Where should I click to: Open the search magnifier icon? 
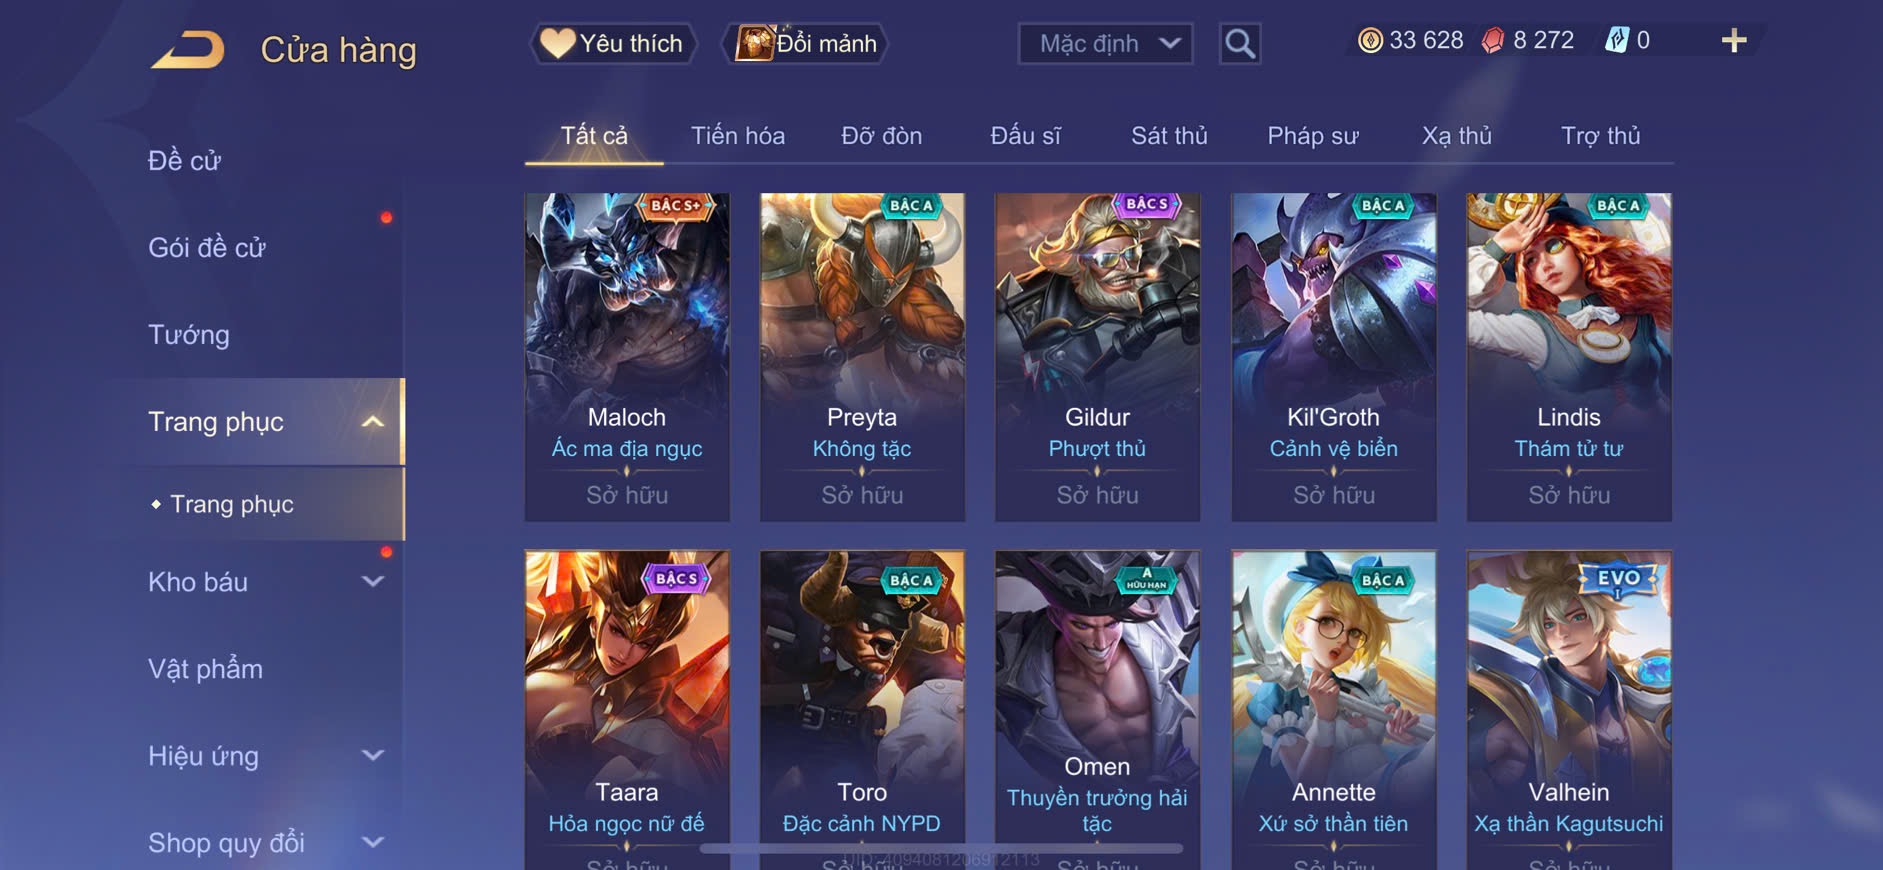tap(1240, 43)
